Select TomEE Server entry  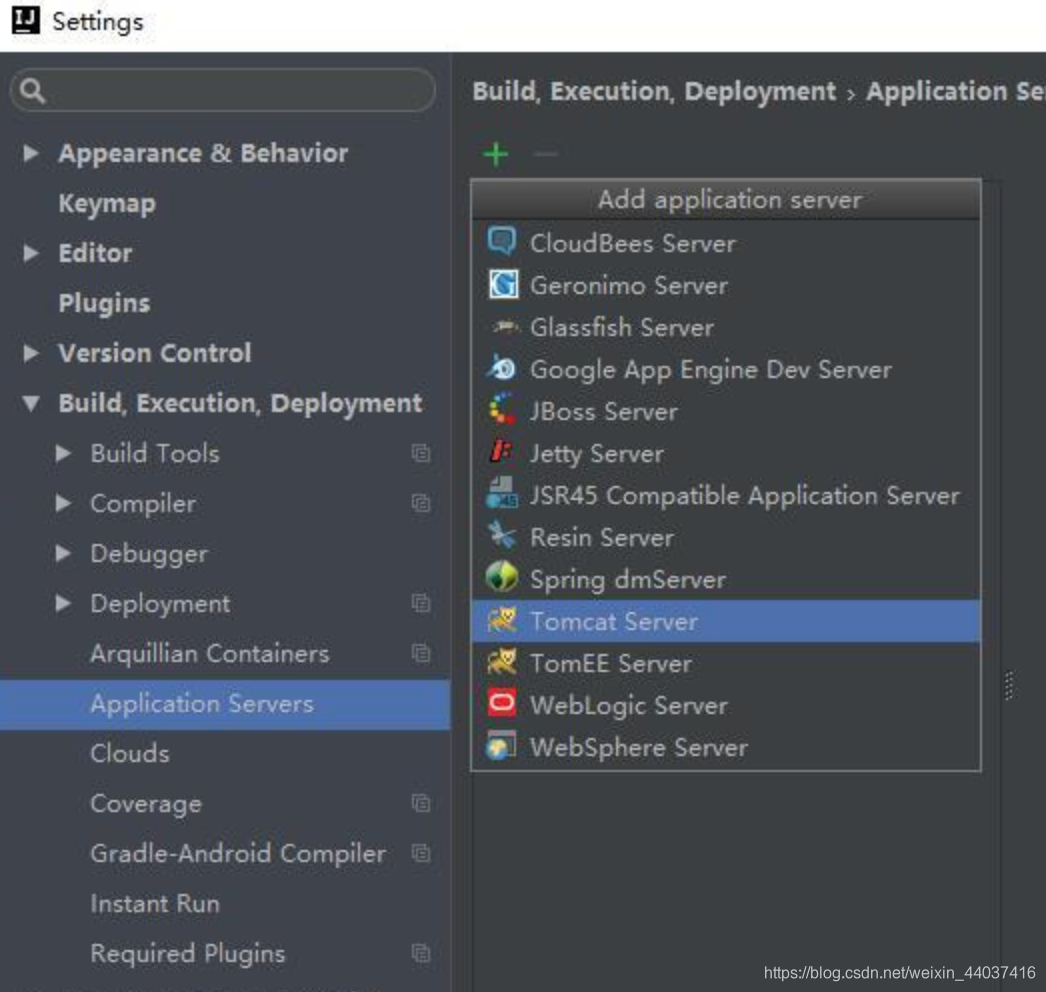tap(726, 663)
